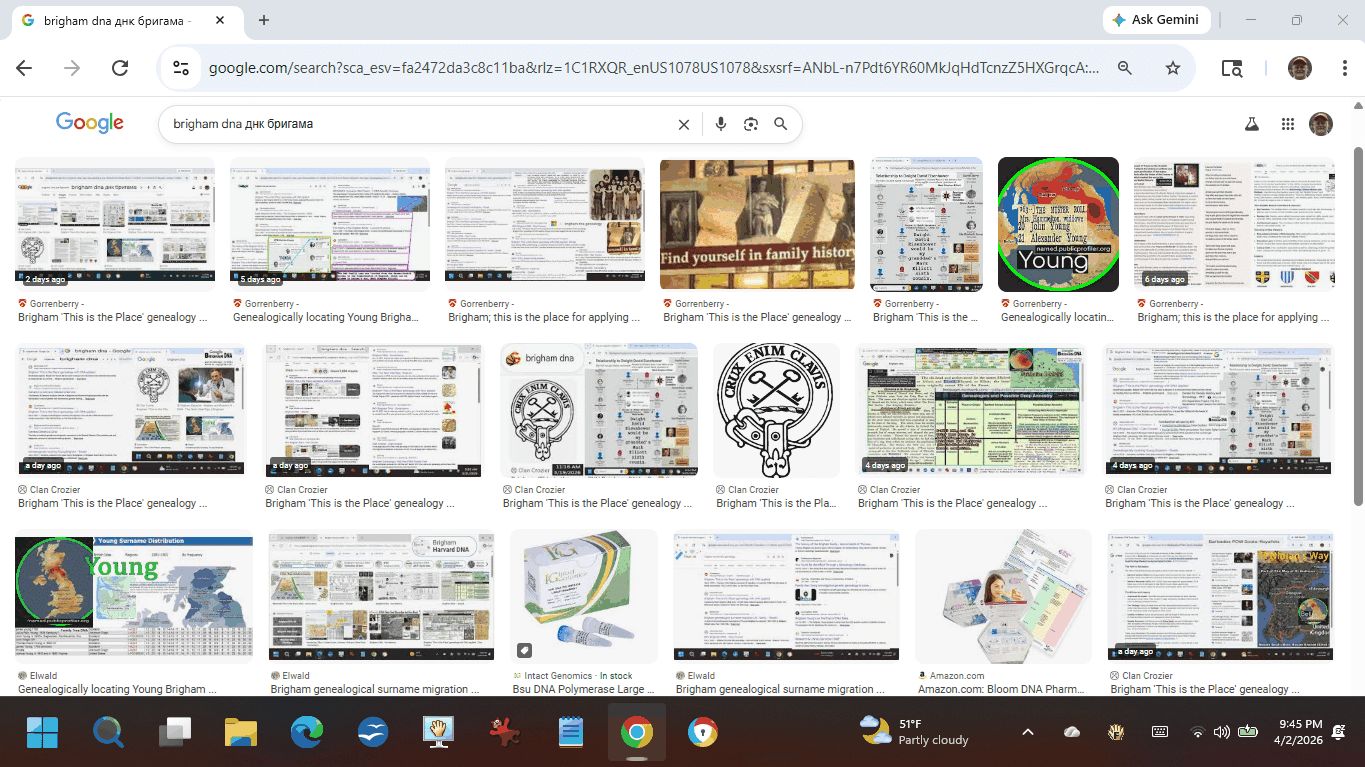Open Chrome three-dot menu
This screenshot has height=767, width=1365.
click(x=1345, y=68)
